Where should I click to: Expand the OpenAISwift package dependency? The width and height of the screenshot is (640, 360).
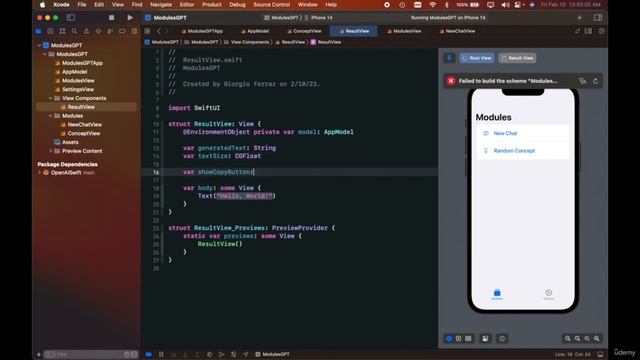point(40,173)
